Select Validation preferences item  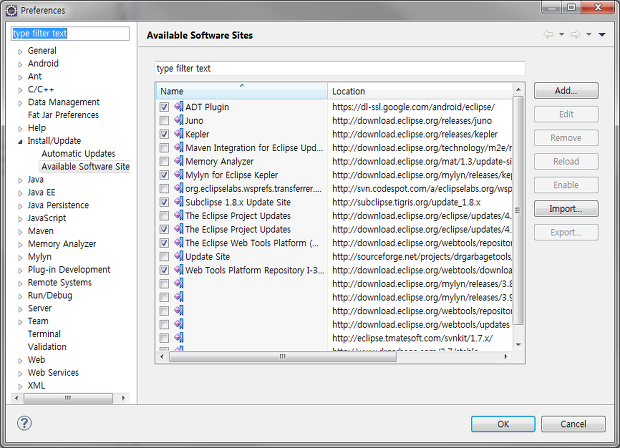pos(47,347)
